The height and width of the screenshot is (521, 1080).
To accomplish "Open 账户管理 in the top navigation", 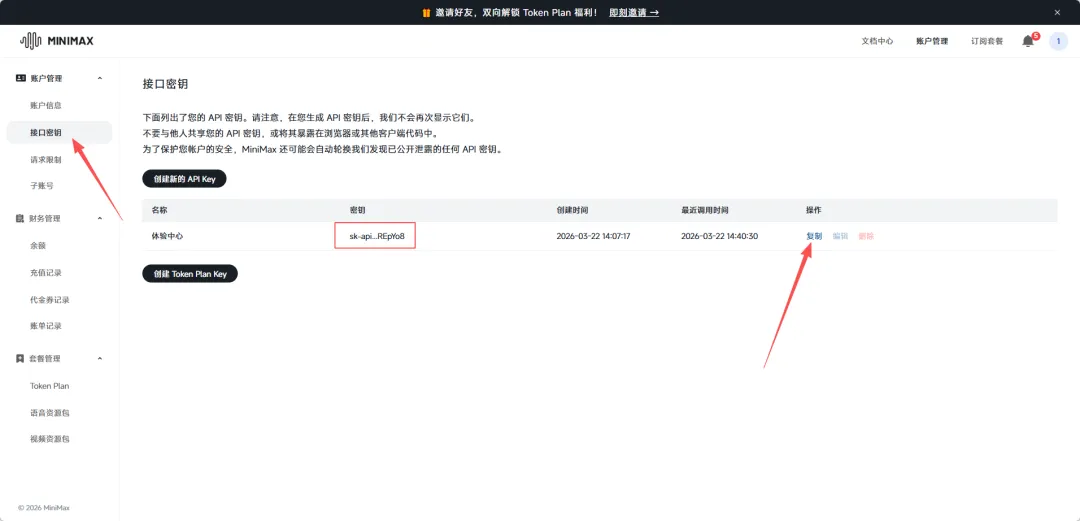I will [932, 41].
